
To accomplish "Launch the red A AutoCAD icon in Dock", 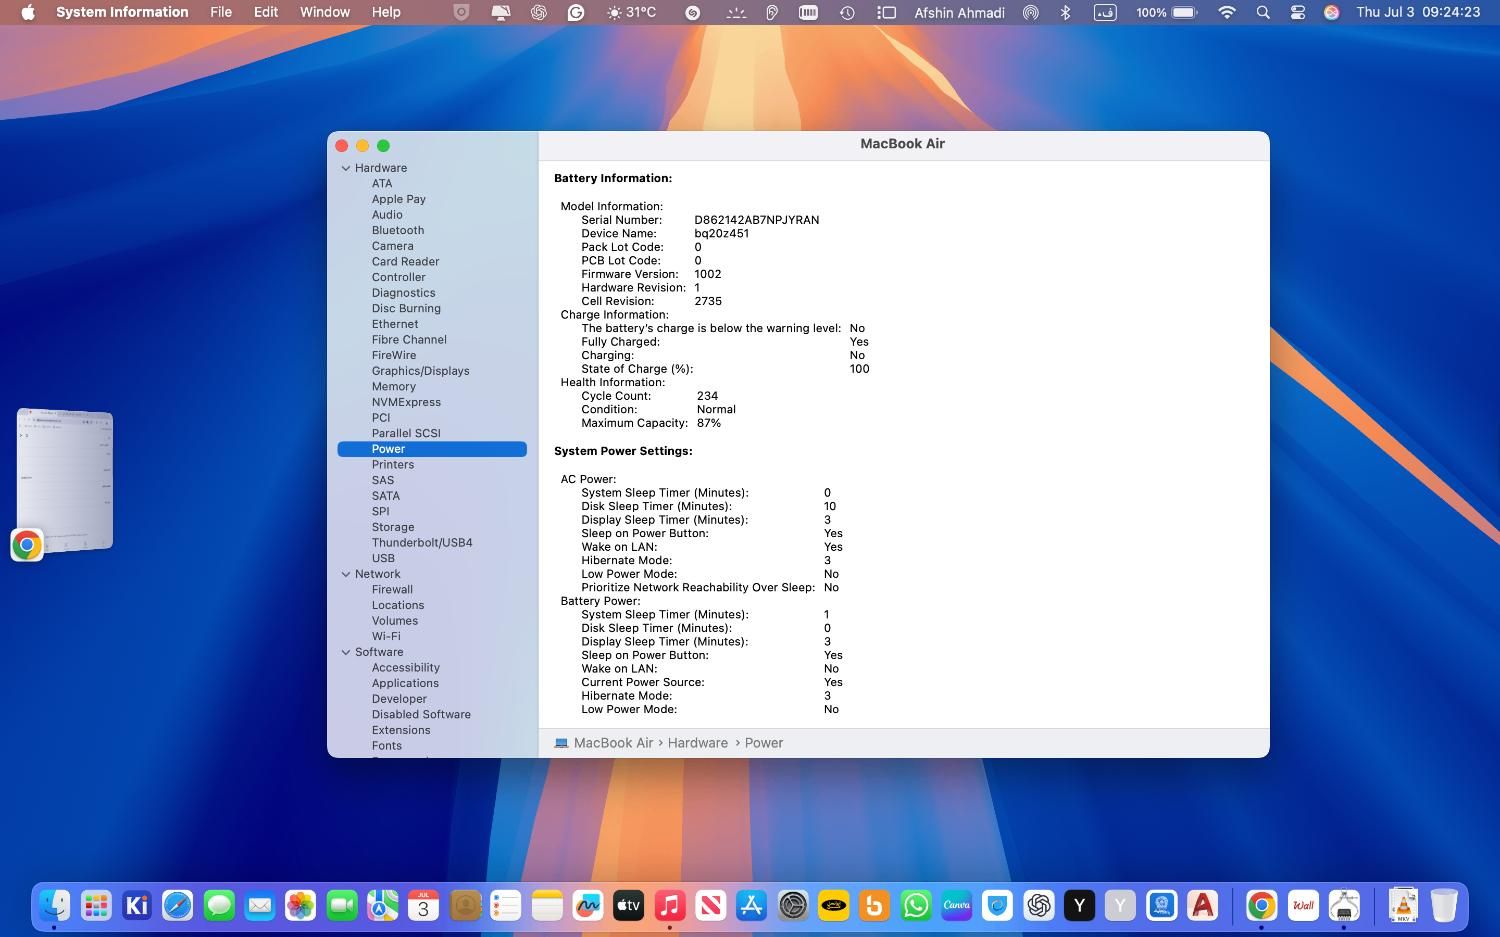I will (x=1203, y=906).
